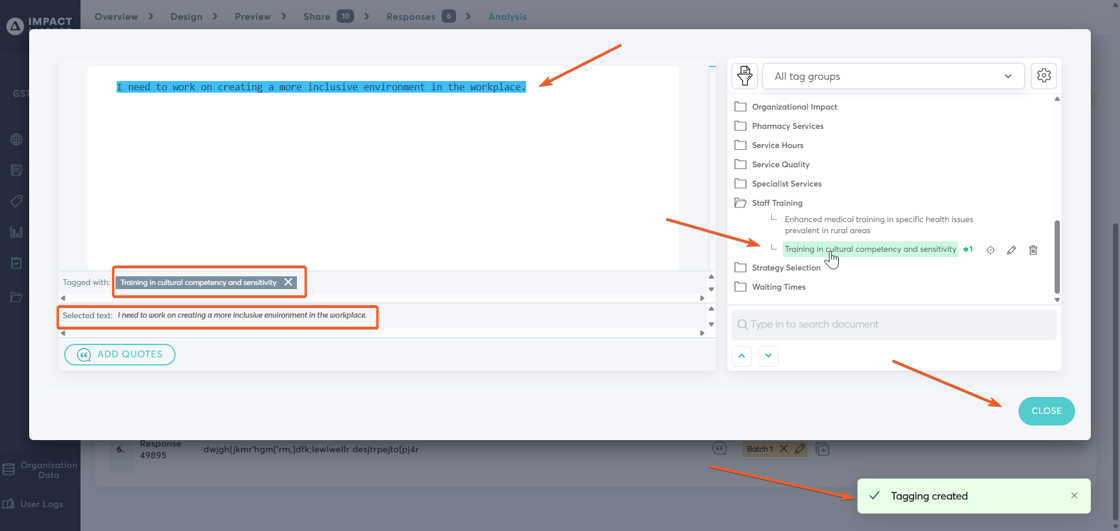Switch to the Design tab
Viewport: 1120px width, 531px height.
coord(186,17)
